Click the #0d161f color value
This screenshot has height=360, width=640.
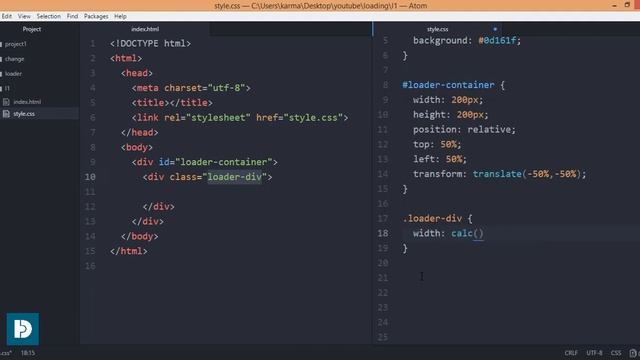[497, 40]
